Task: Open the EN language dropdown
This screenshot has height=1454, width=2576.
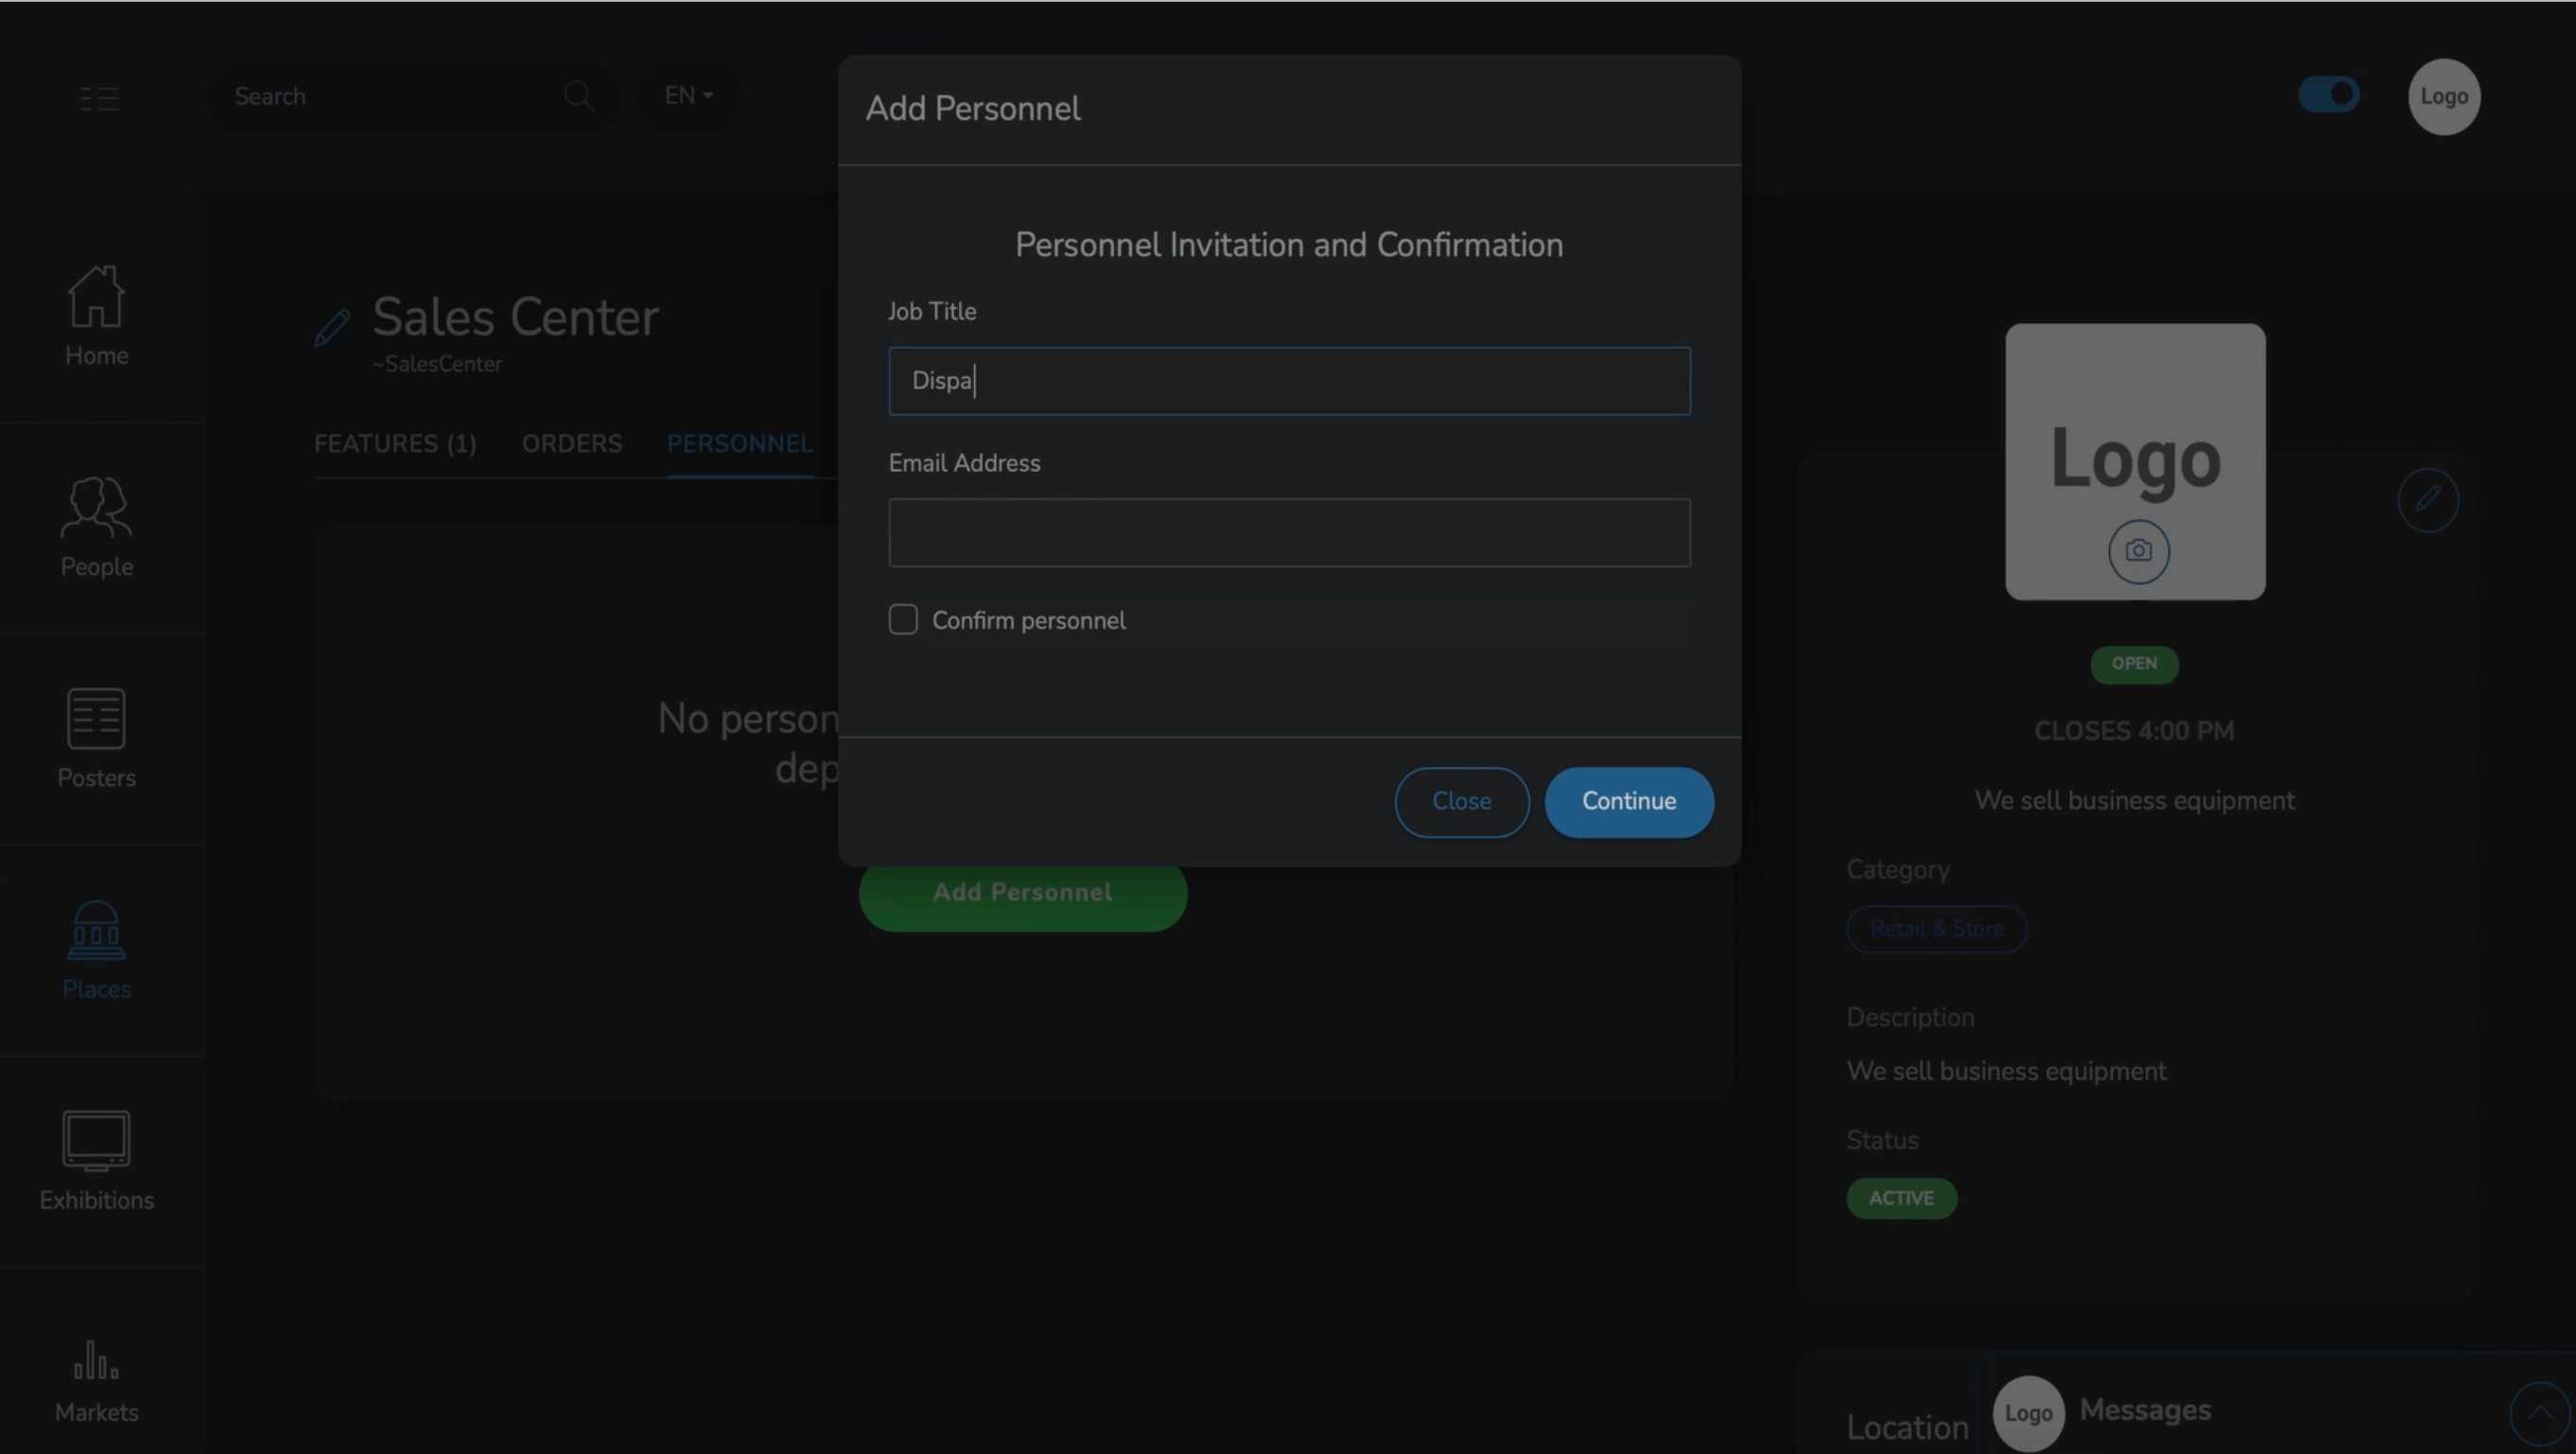Action: (688, 96)
